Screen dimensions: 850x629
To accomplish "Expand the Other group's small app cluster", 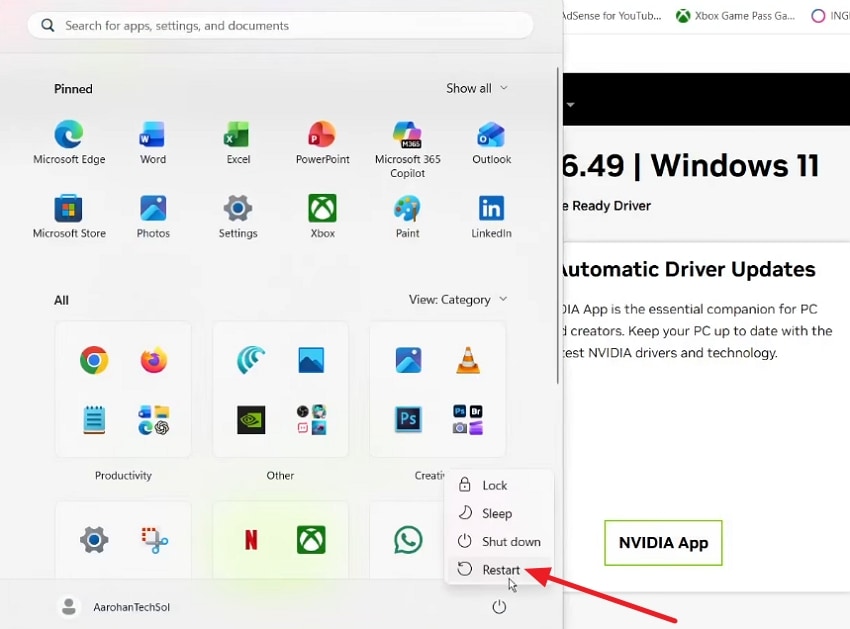I will (x=311, y=420).
